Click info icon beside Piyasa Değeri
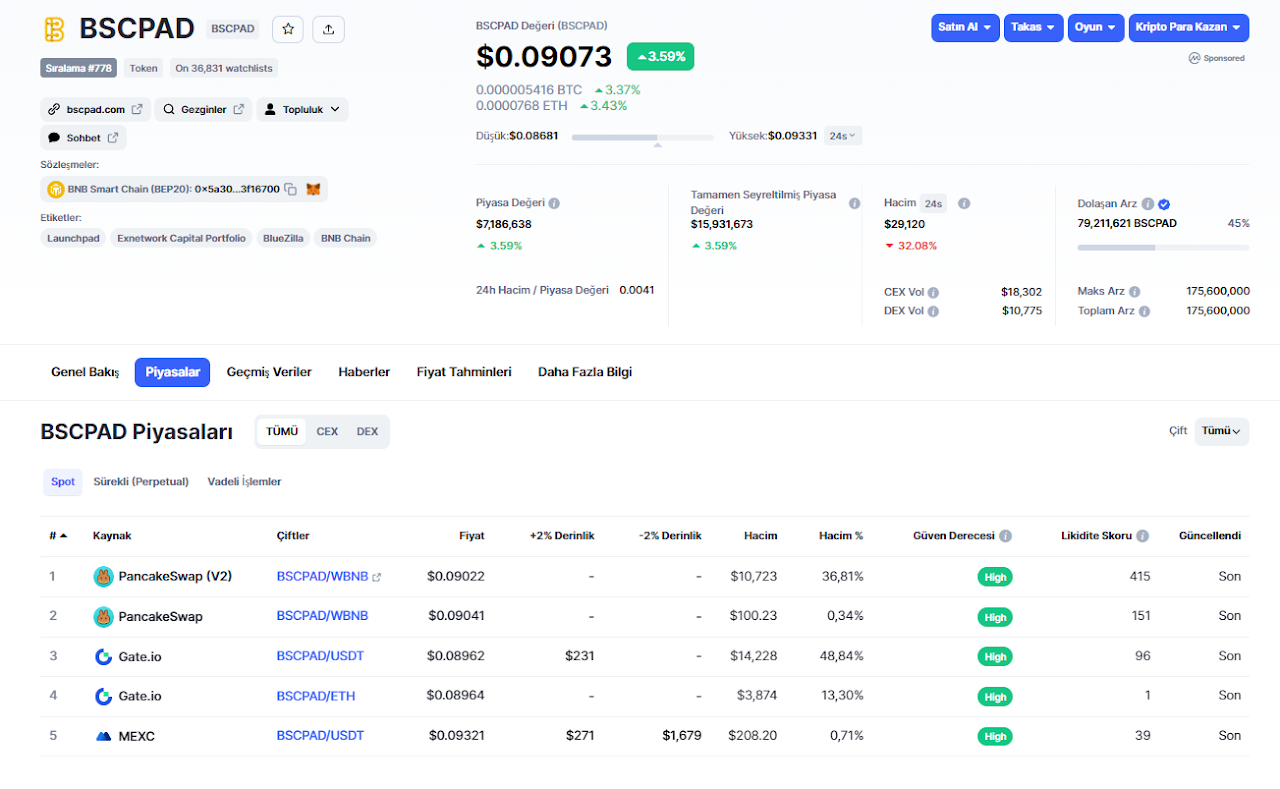Viewport: 1280px width, 789px height. (x=554, y=203)
